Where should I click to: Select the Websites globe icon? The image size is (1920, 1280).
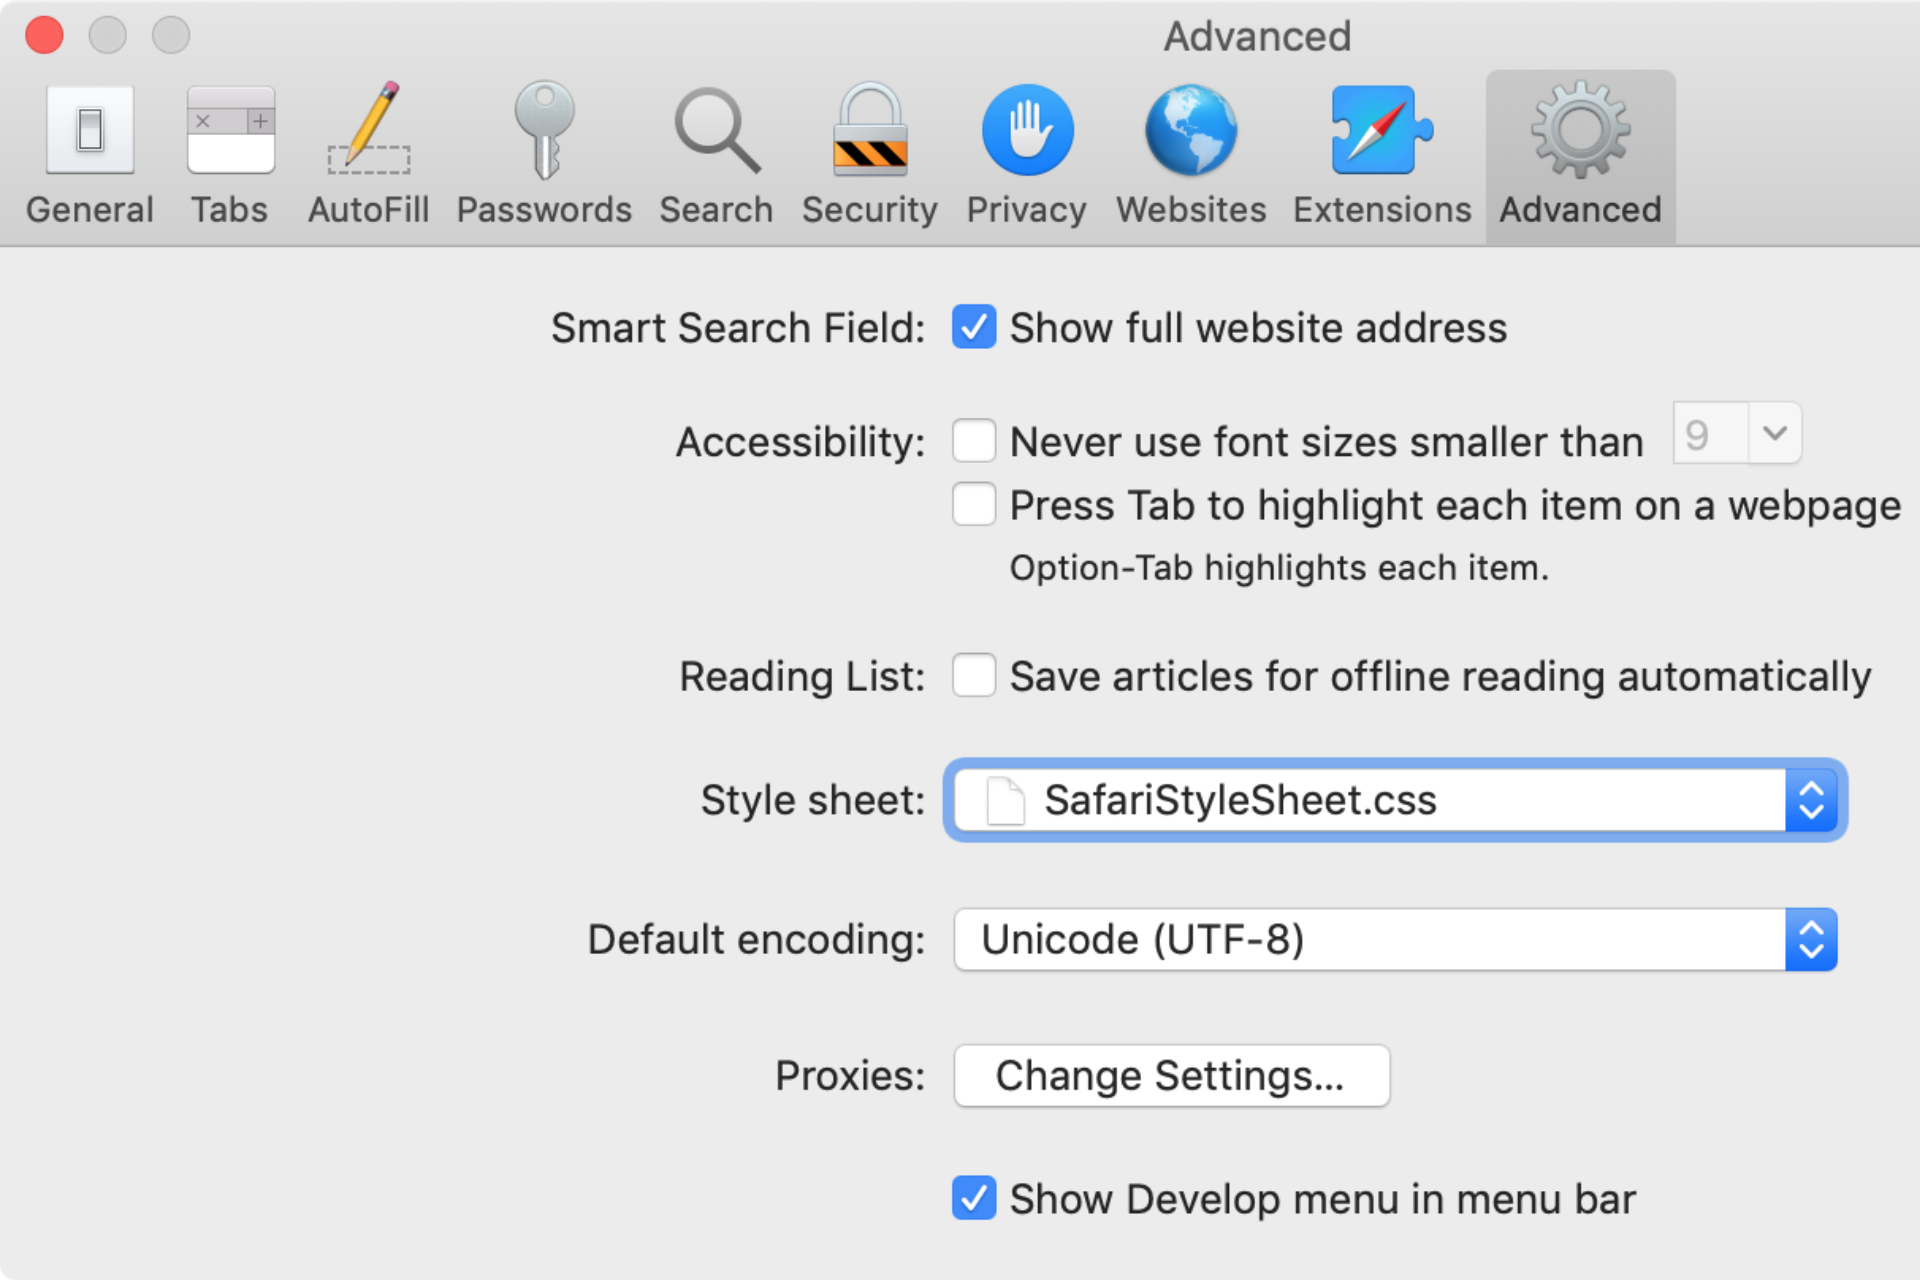[x=1191, y=130]
